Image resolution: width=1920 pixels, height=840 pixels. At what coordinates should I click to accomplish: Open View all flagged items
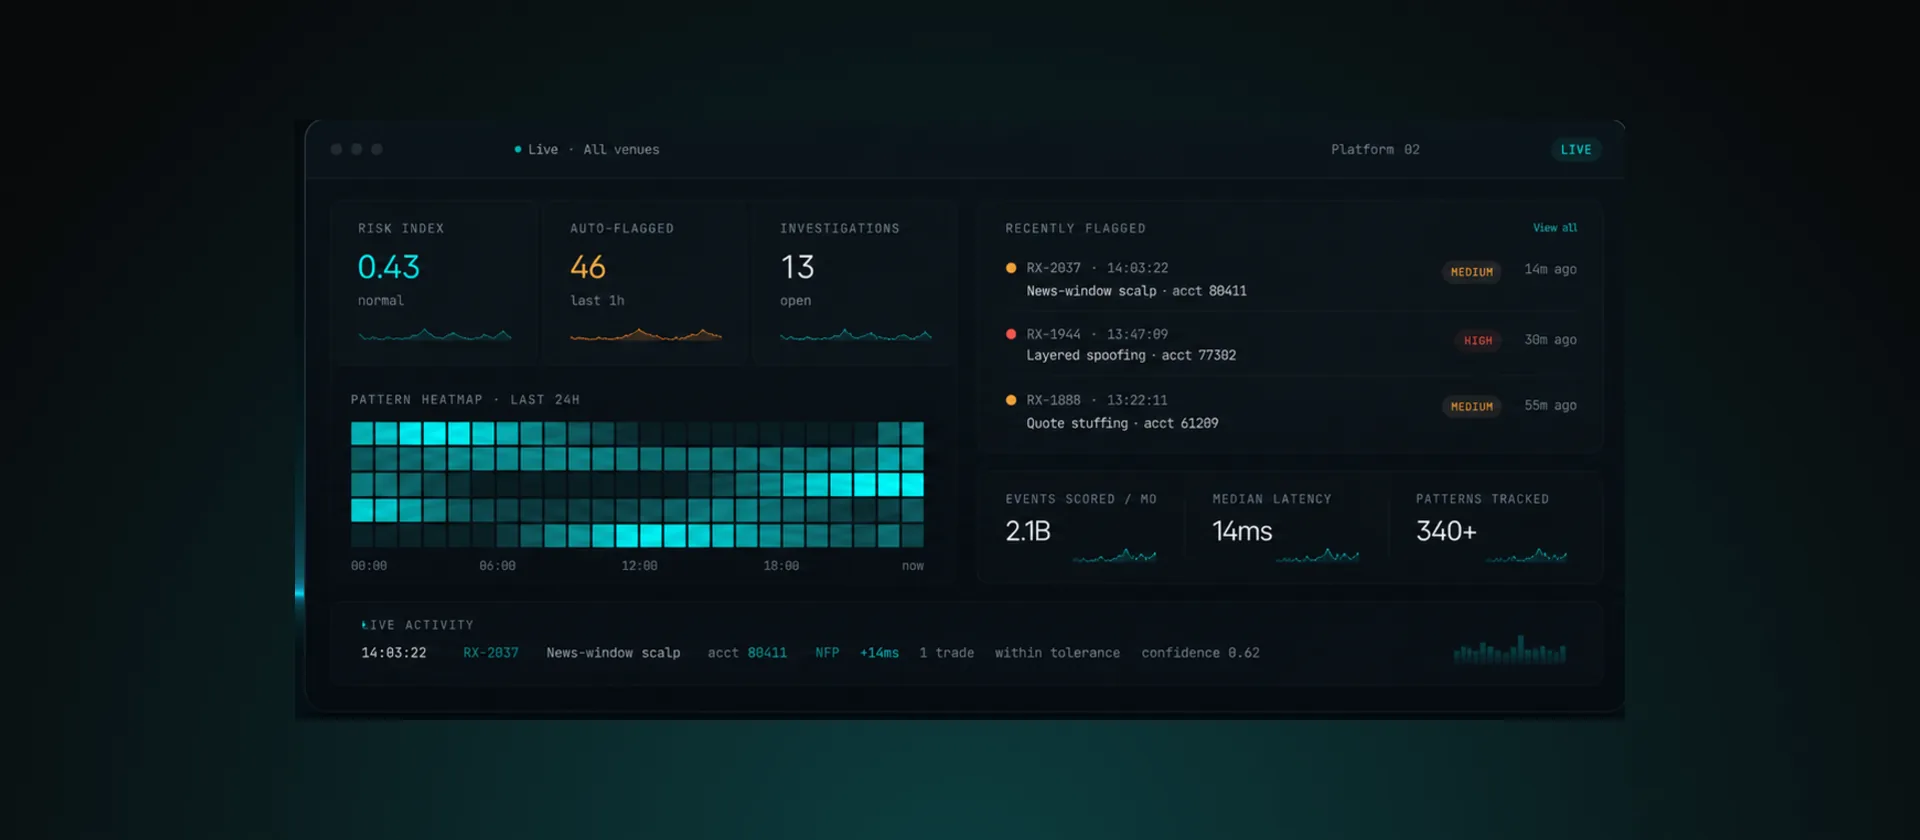(1555, 228)
